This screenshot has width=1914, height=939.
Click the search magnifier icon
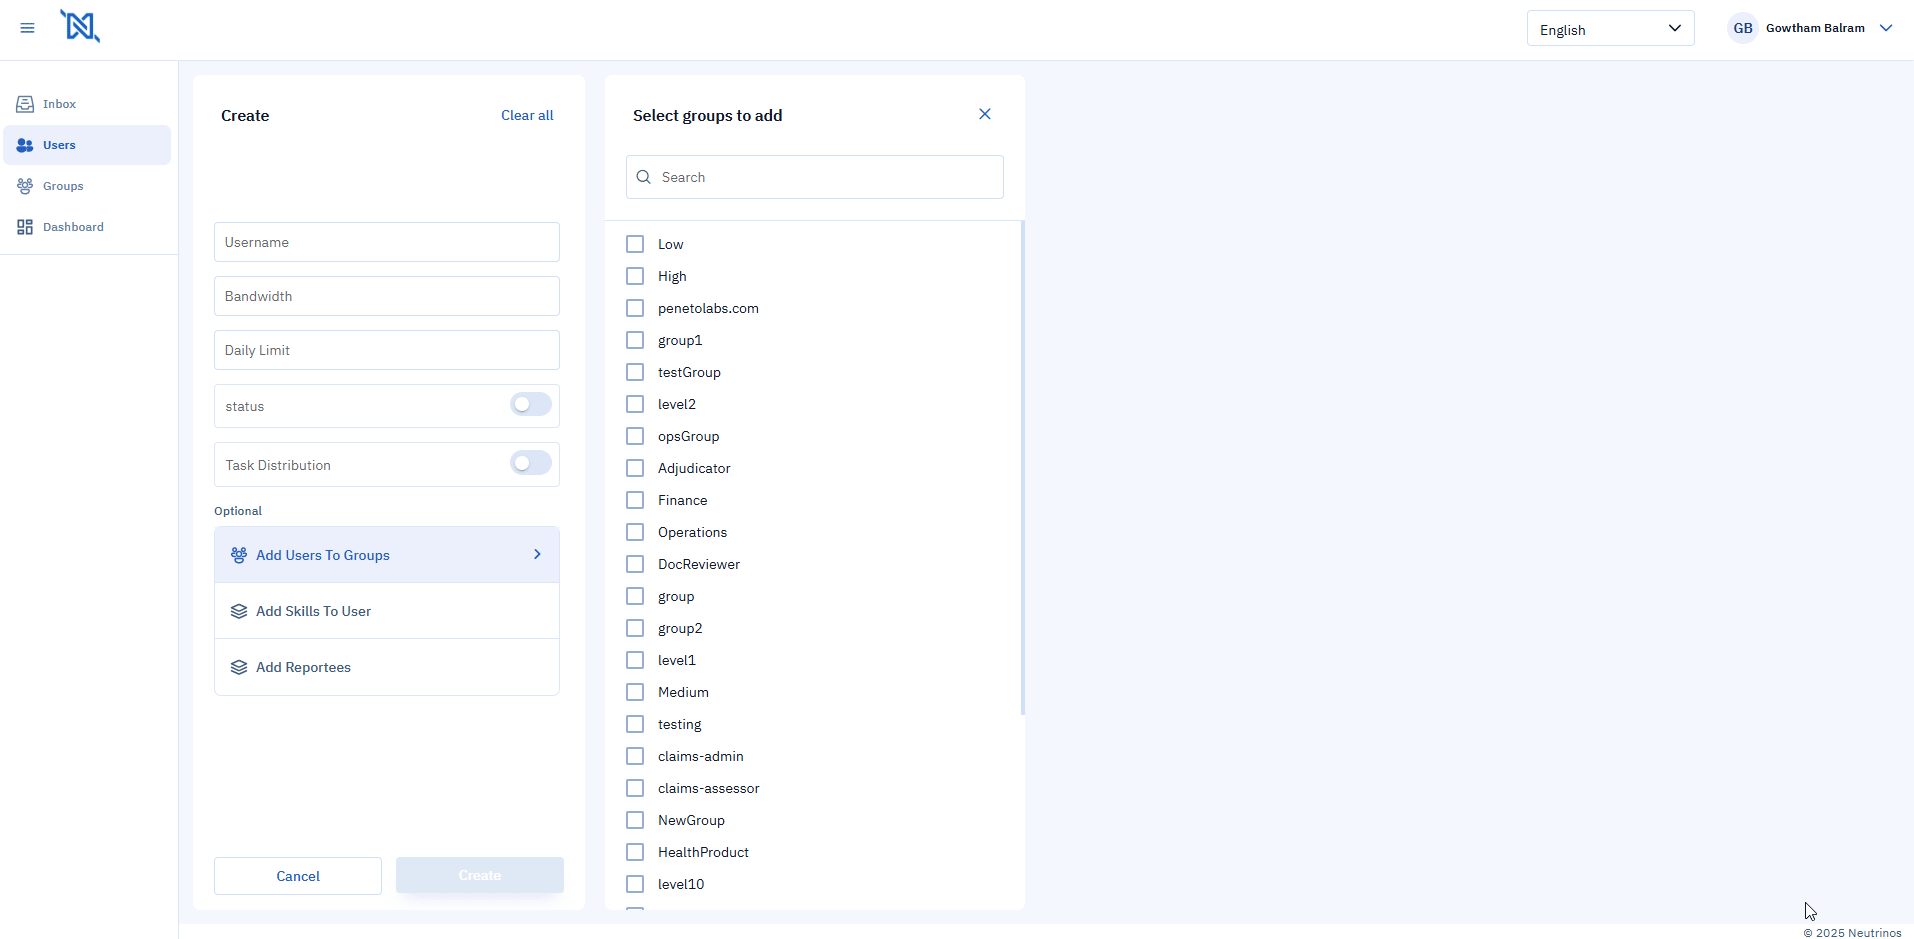644,177
